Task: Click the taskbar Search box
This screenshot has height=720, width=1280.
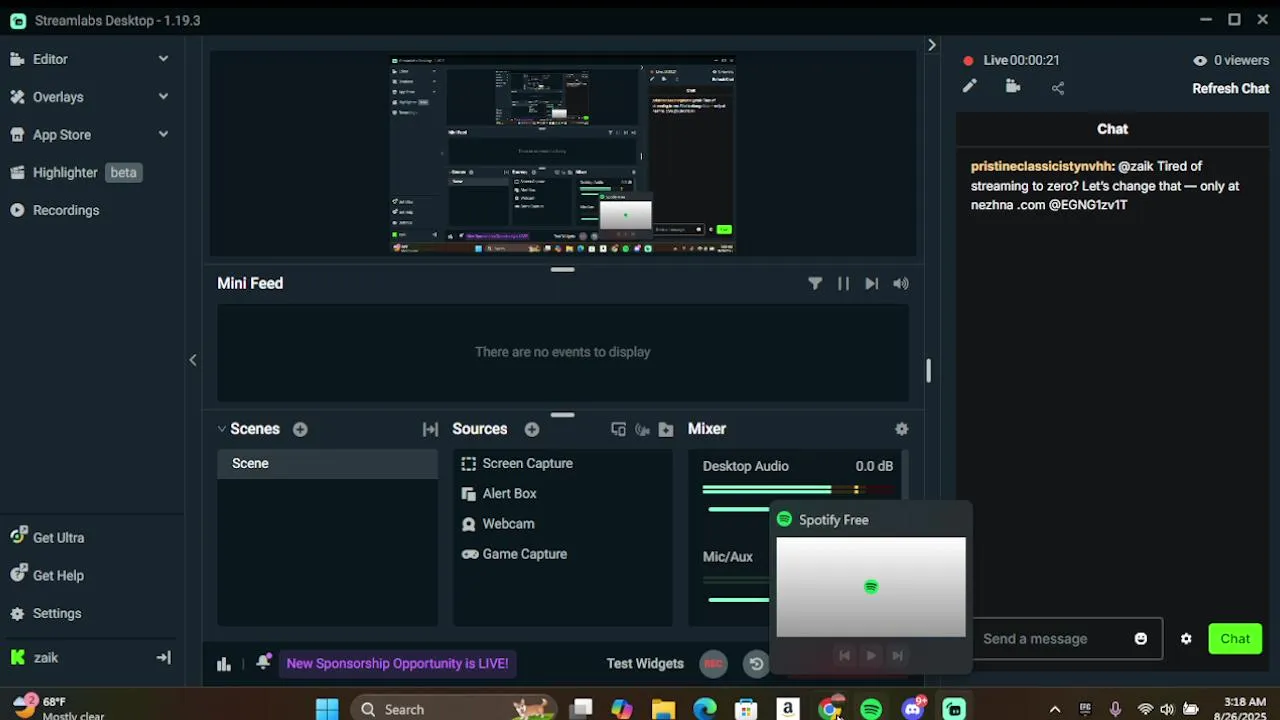Action: pyautogui.click(x=454, y=709)
